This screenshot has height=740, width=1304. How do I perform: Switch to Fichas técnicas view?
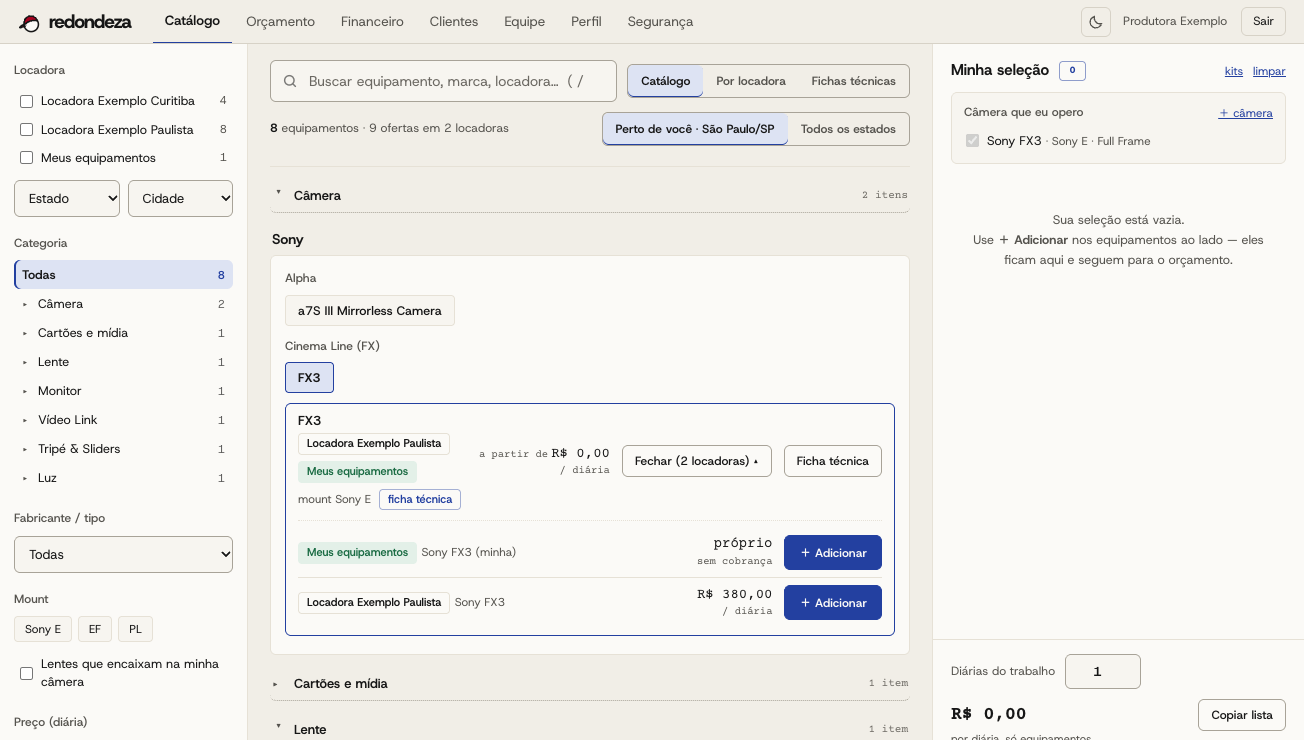tap(854, 81)
